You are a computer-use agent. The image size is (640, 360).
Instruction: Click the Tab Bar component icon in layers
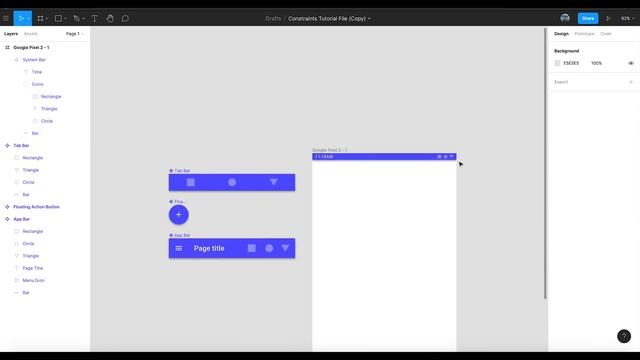pos(7,146)
